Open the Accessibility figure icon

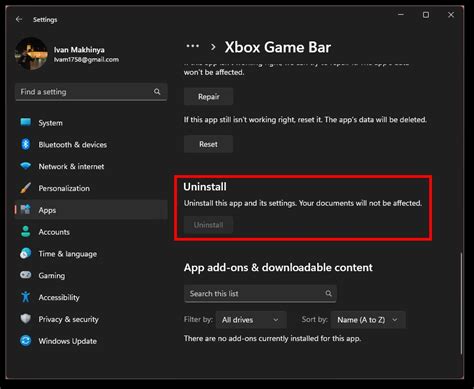[26, 297]
